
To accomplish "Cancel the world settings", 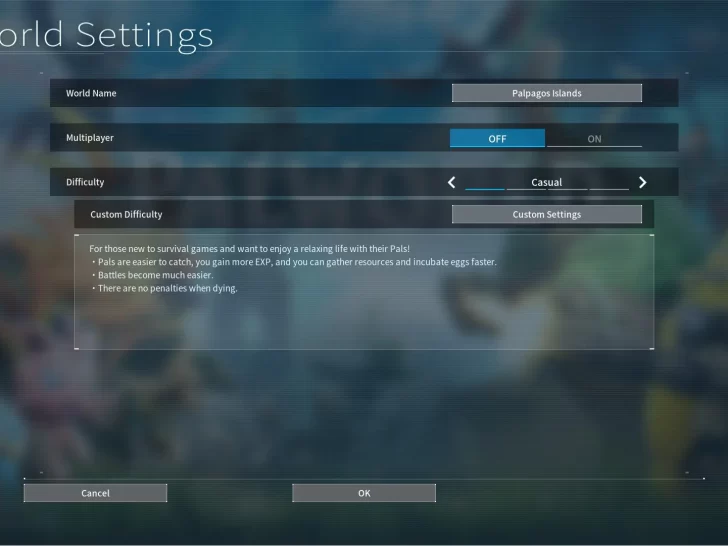I will (x=95, y=493).
